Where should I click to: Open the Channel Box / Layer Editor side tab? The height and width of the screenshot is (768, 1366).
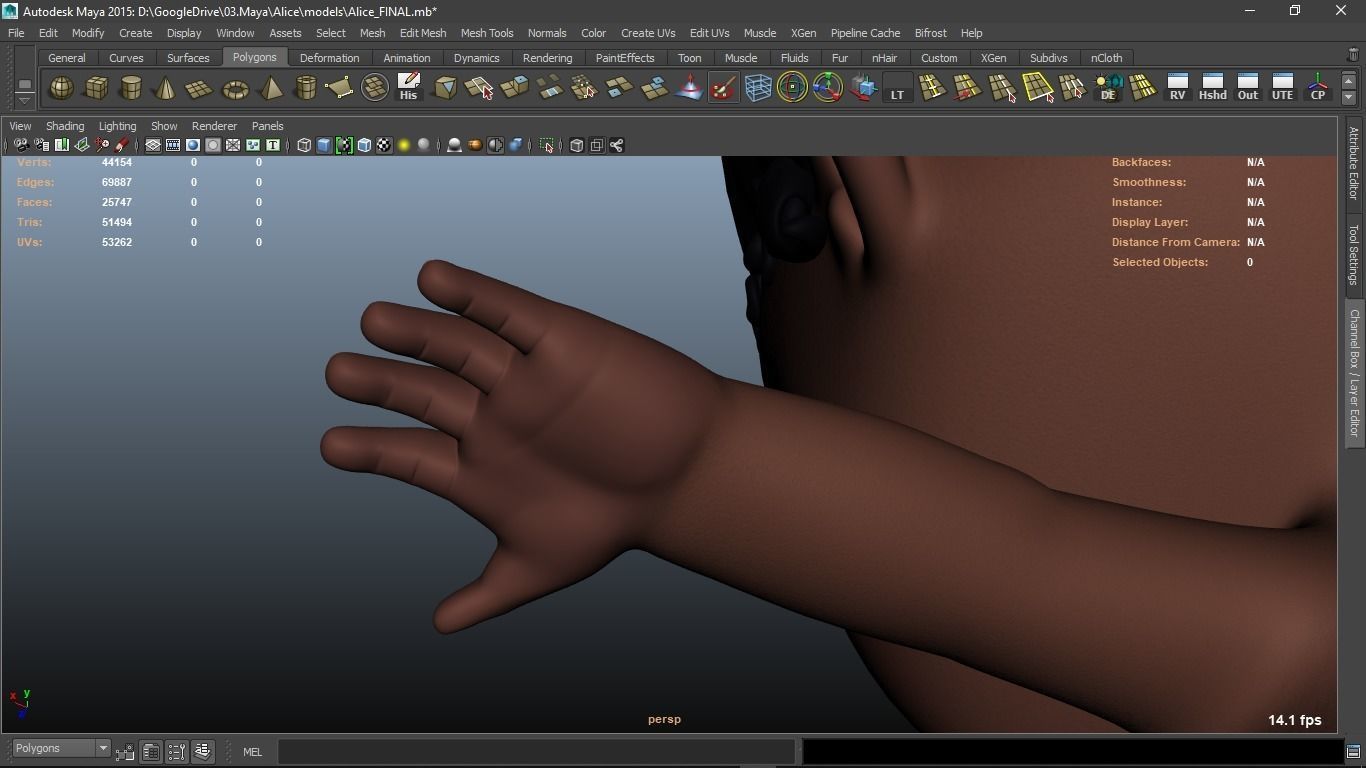(x=1354, y=372)
